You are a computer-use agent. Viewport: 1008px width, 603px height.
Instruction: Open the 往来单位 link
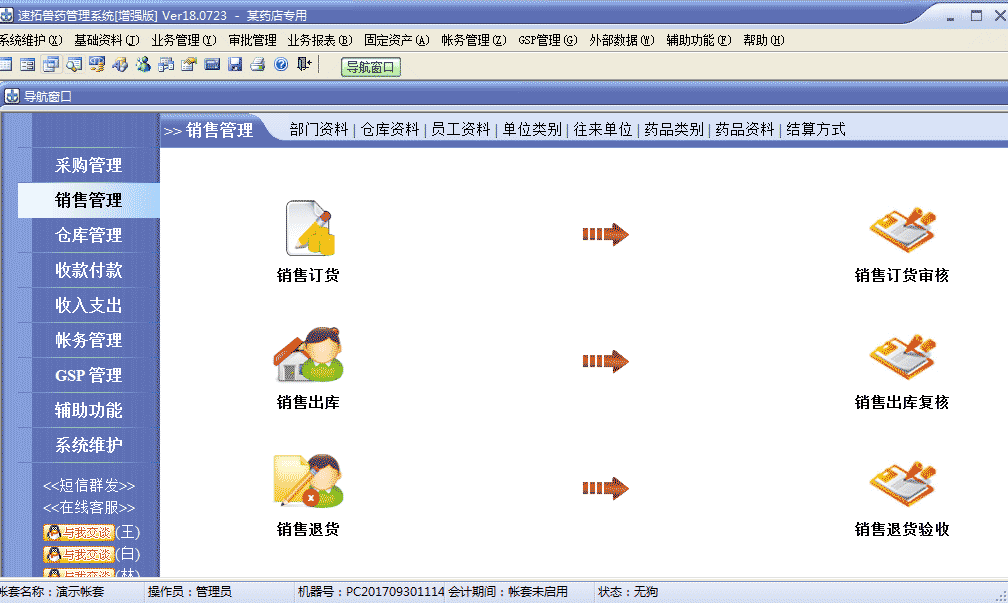pyautogui.click(x=603, y=129)
